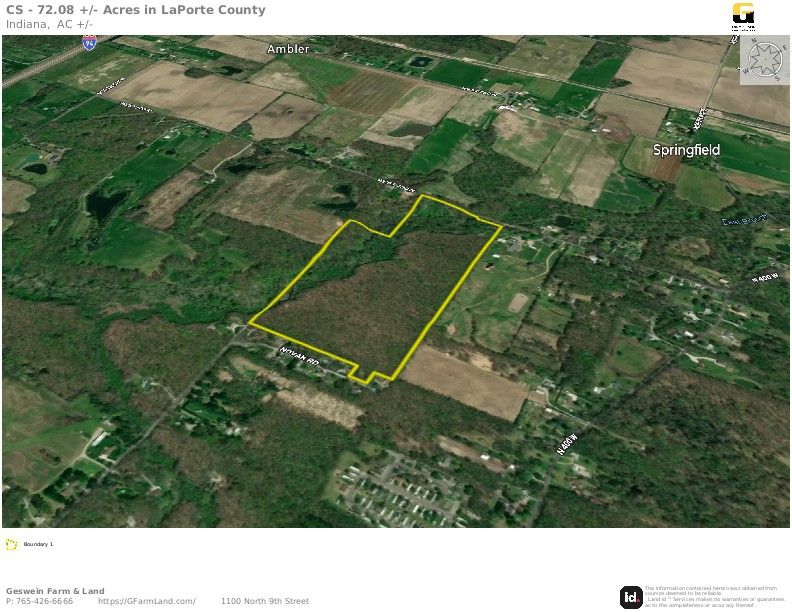This screenshot has width=792, height=612.
Task: Select the Boundary 1 legend label
Action: [38, 544]
